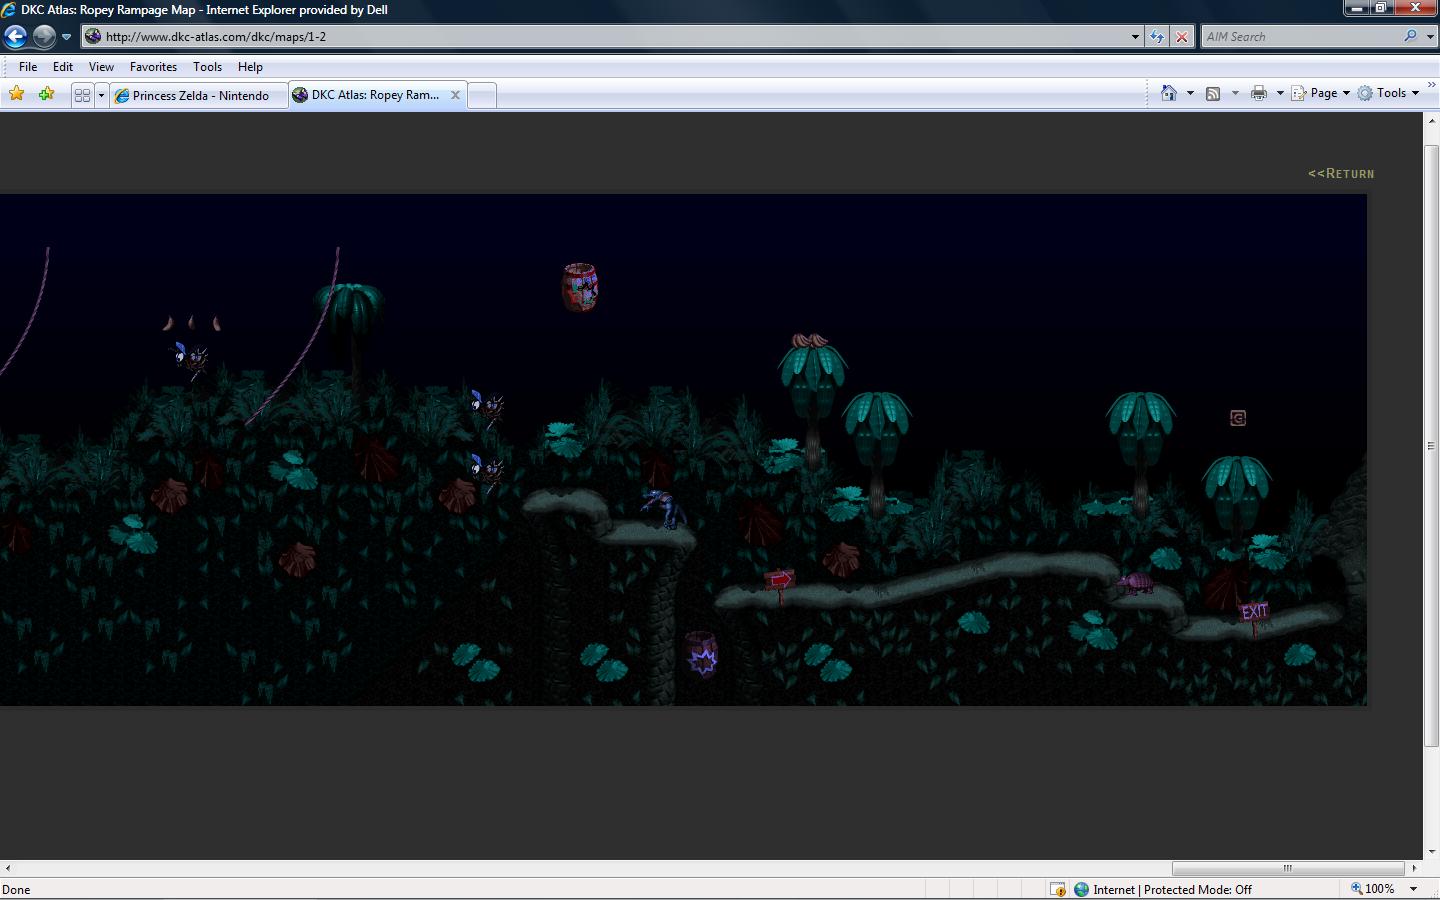This screenshot has width=1440, height=900.
Task: Expand the address bar history dropdown
Action: 1135,37
